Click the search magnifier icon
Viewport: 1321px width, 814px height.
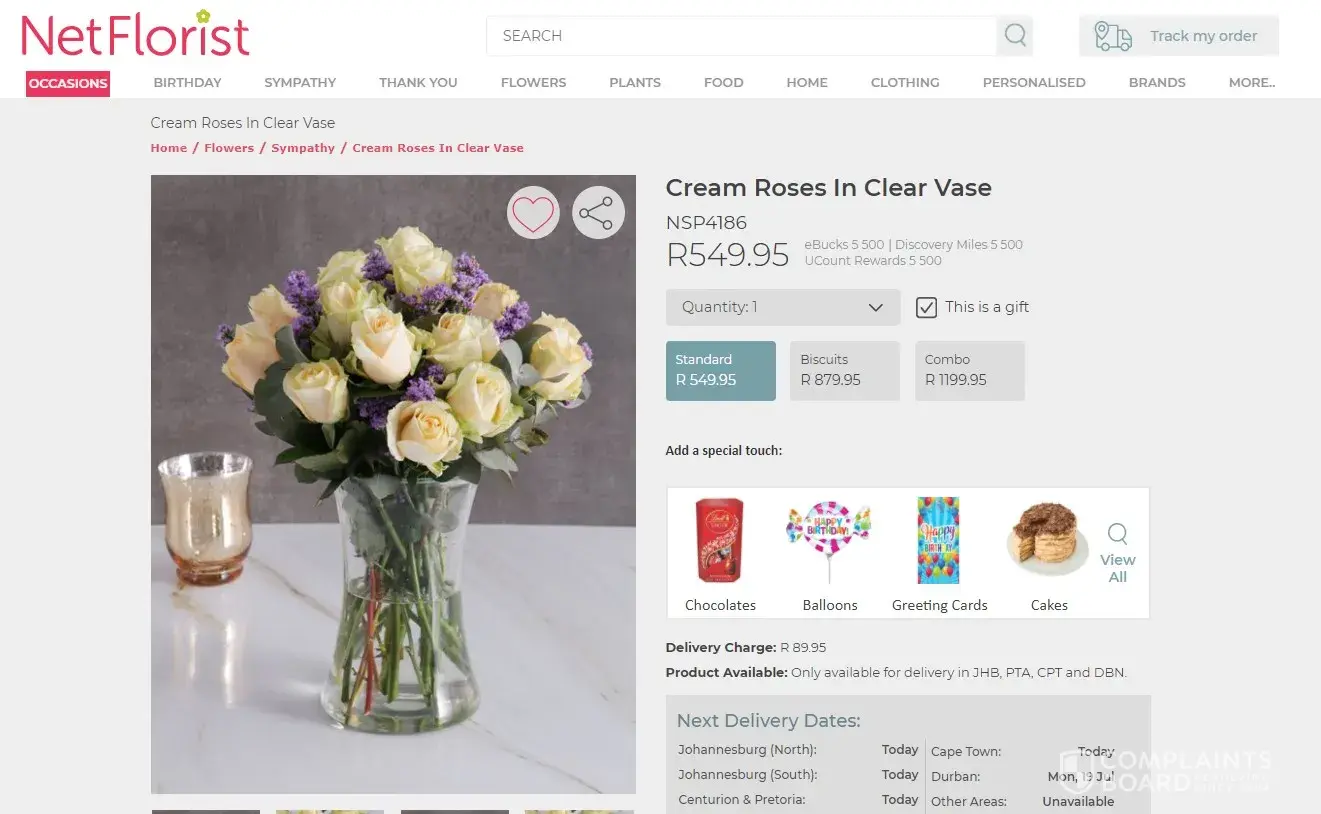[x=1015, y=36]
